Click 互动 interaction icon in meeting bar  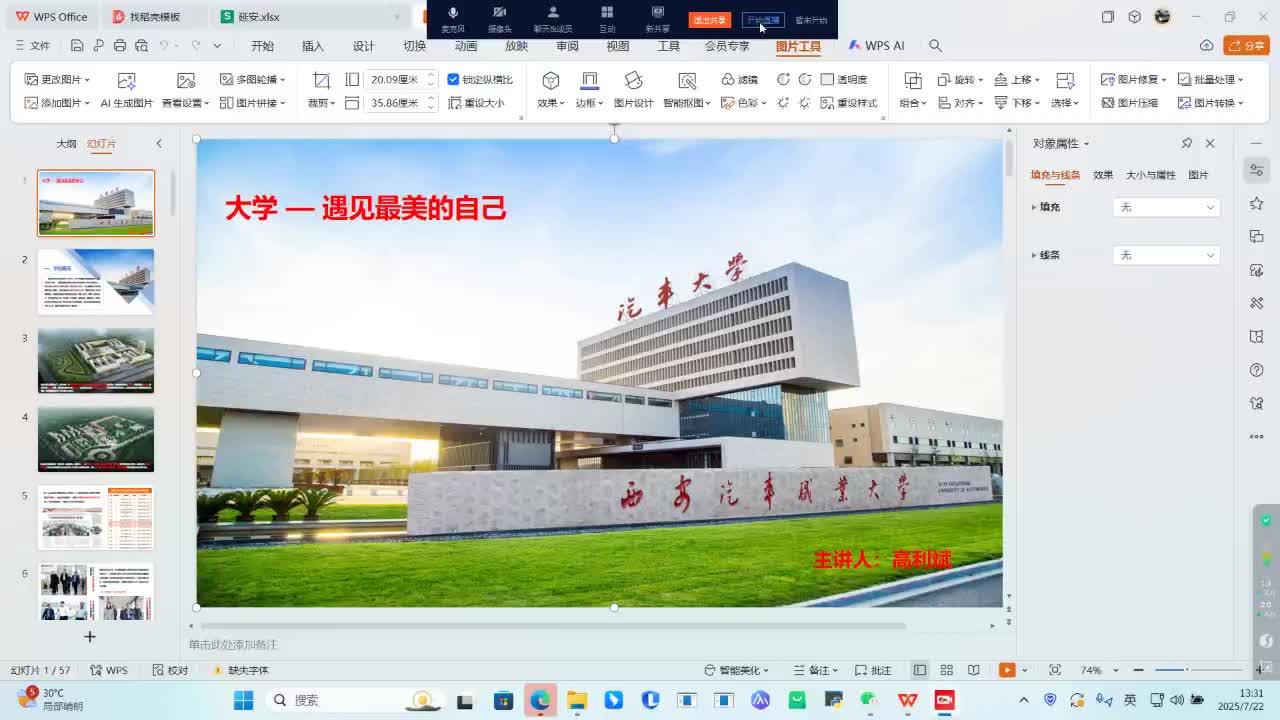pyautogui.click(x=607, y=18)
